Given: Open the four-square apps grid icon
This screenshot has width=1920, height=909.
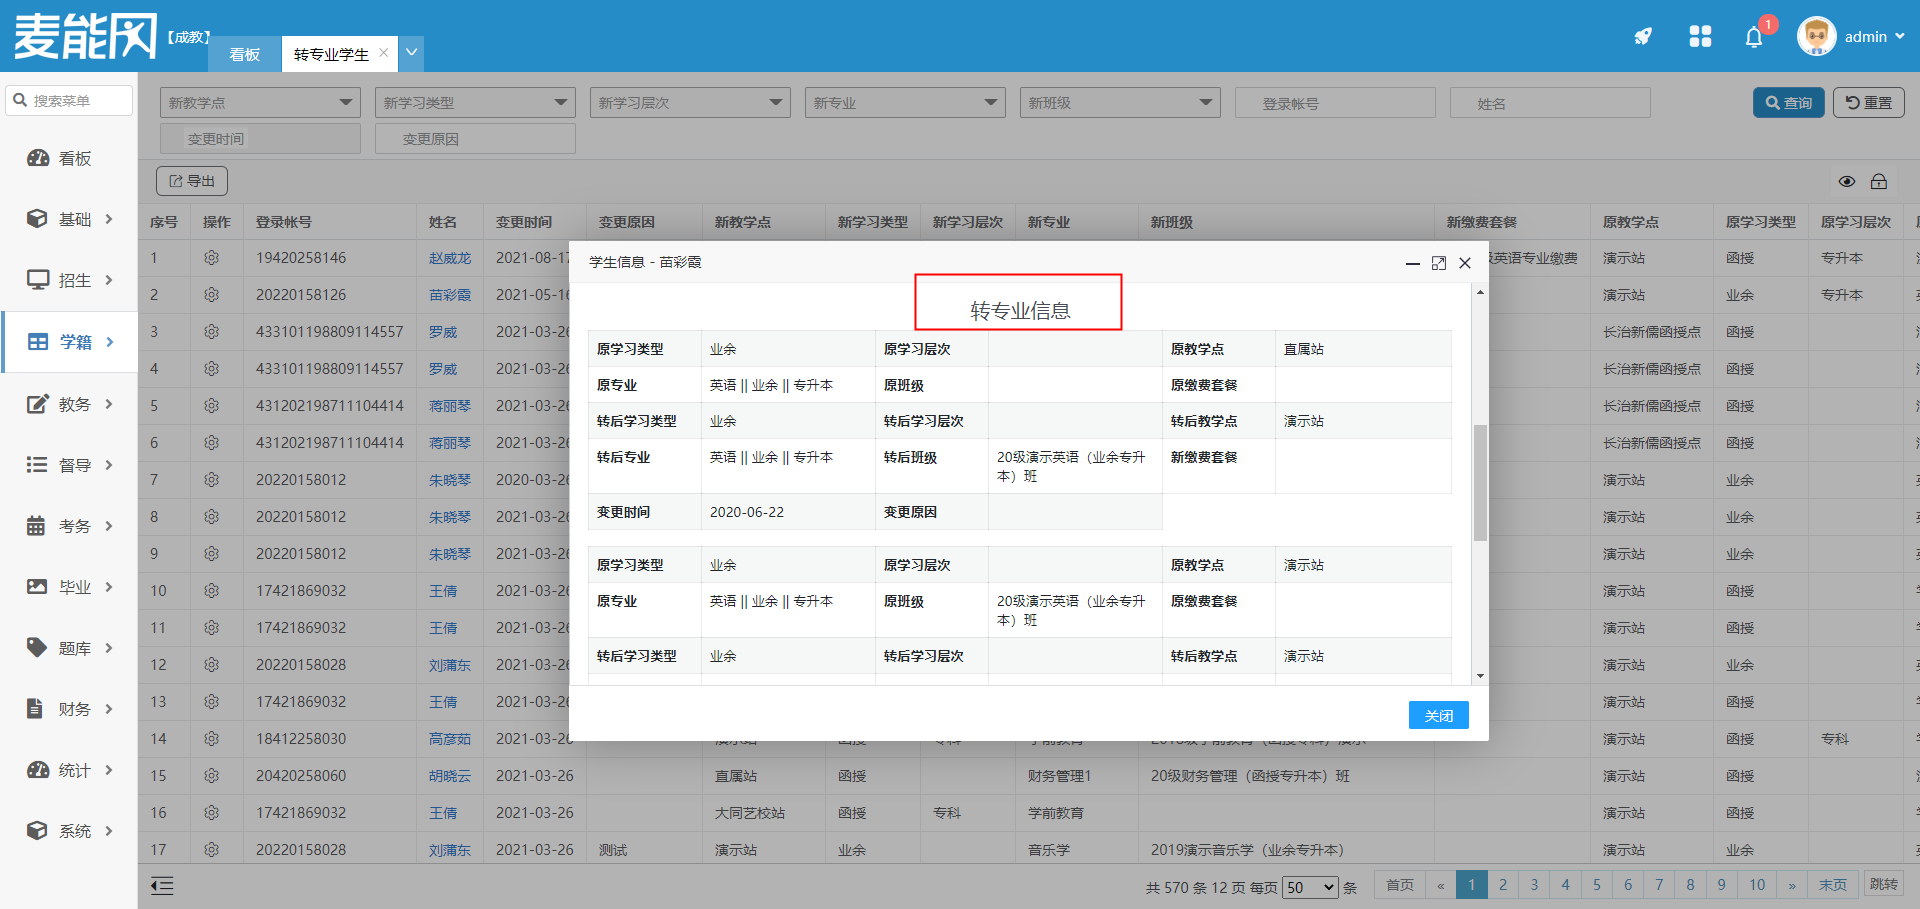Looking at the screenshot, I should pos(1700,37).
